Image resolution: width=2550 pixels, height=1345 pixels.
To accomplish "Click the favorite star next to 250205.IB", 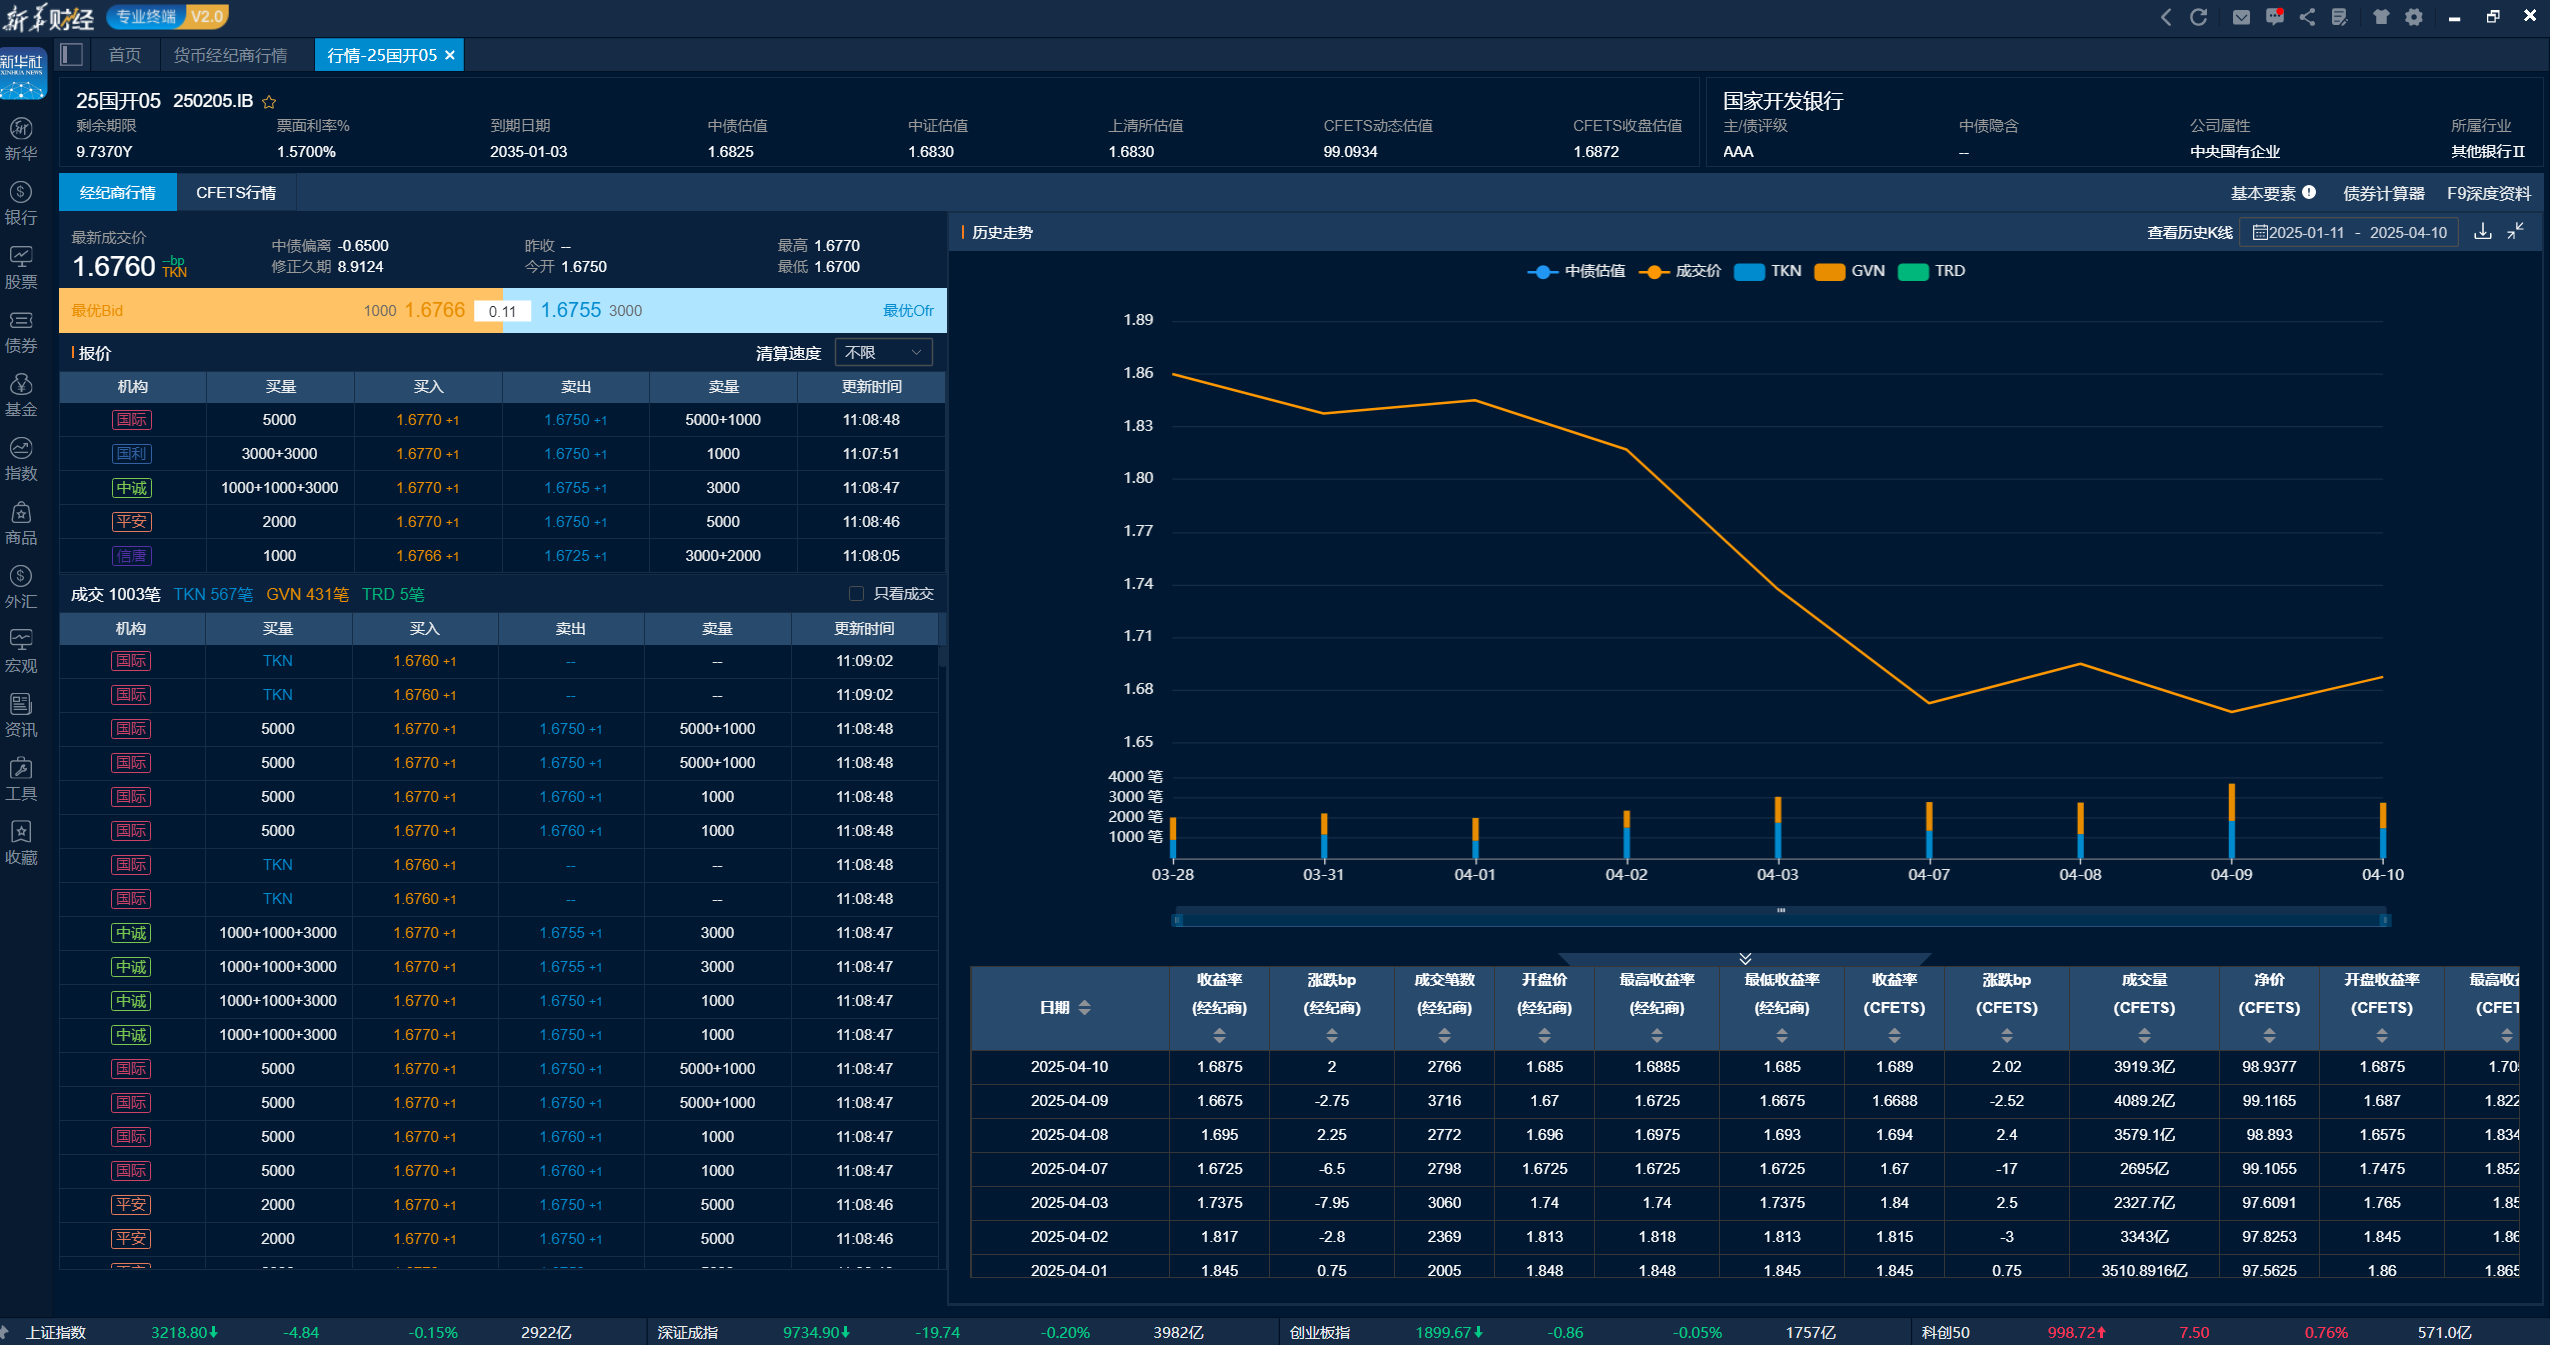I will [269, 102].
